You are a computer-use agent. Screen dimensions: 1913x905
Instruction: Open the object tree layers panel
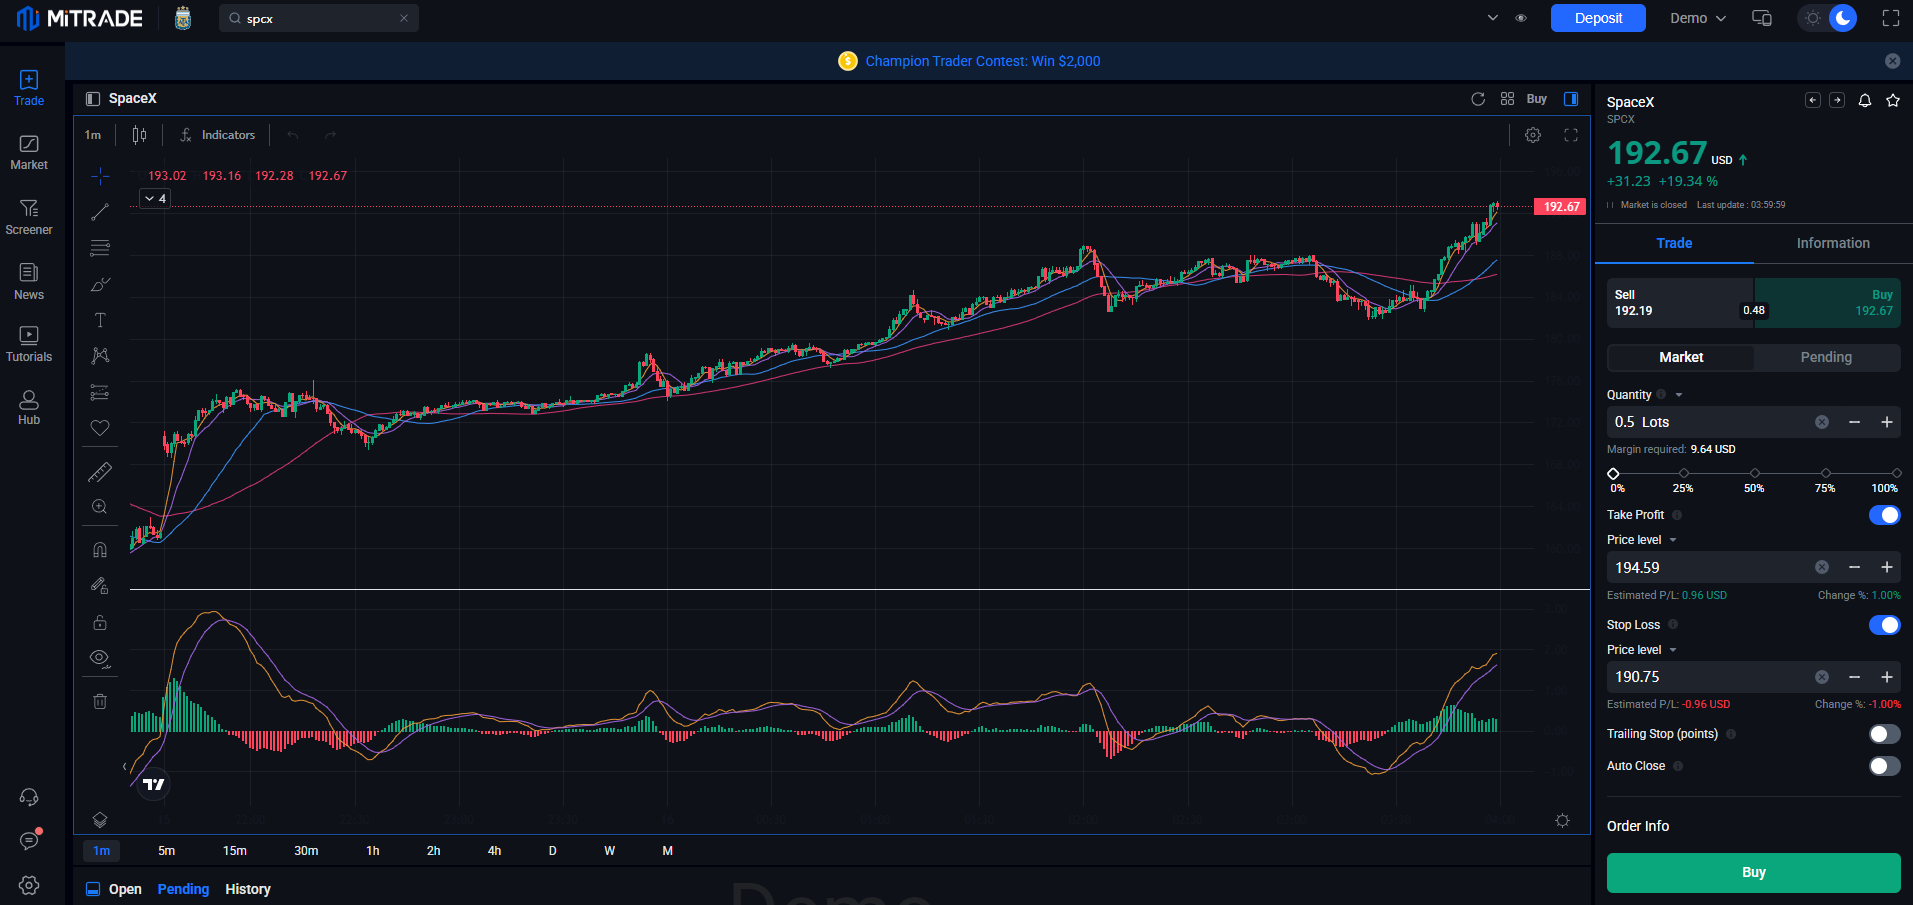click(x=100, y=820)
